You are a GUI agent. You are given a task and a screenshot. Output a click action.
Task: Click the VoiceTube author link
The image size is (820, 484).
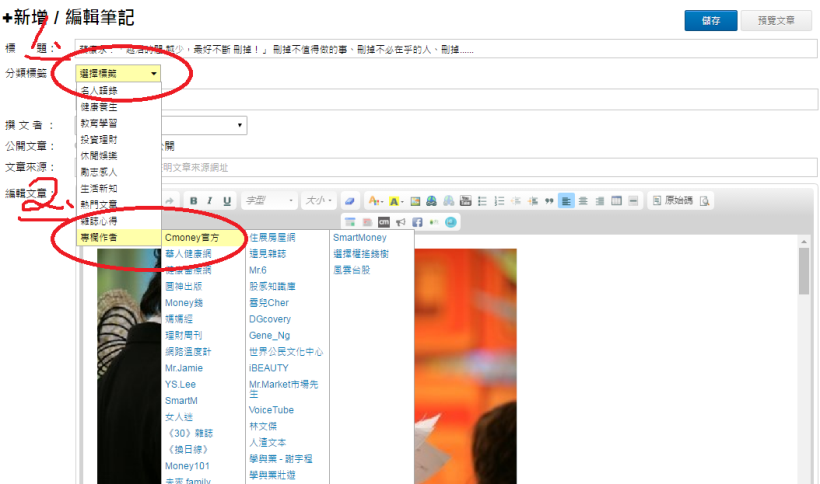(270, 410)
